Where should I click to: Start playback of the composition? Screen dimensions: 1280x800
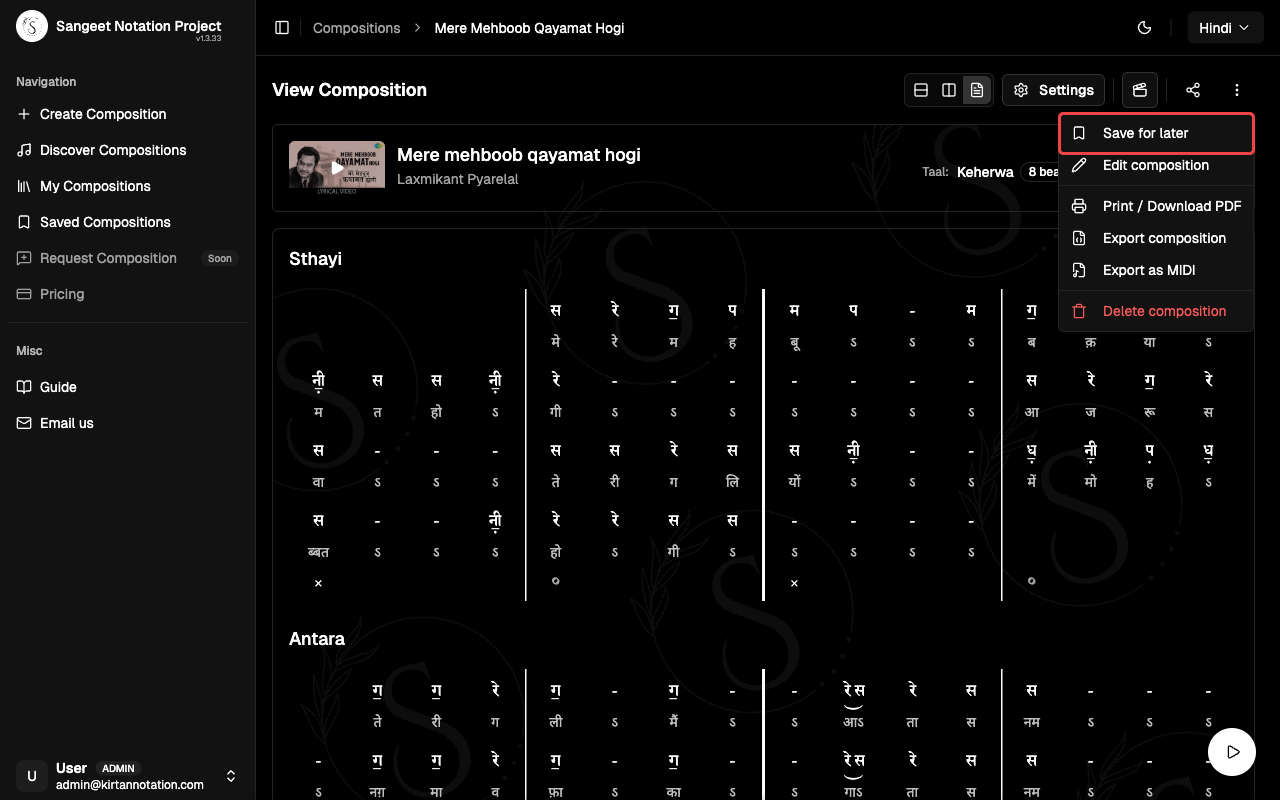pyautogui.click(x=1232, y=751)
